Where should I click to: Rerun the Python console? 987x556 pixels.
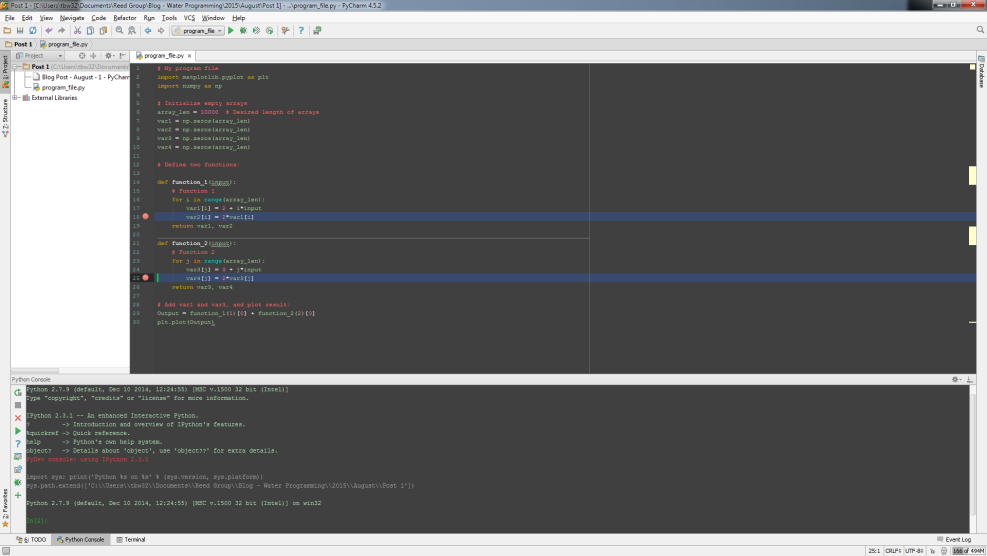click(18, 392)
